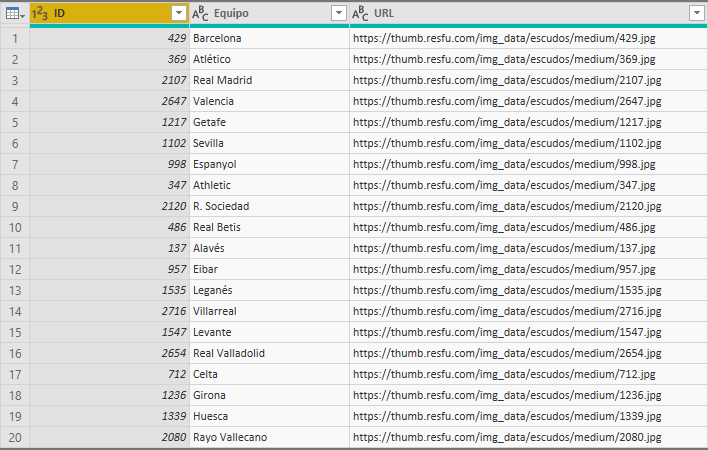This screenshot has height=450, width=708.
Task: Select row number 5
Action: tap(15, 122)
